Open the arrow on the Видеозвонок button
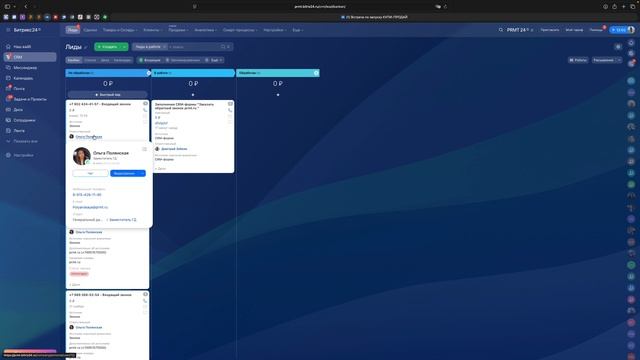The width and height of the screenshot is (640, 360). (x=142, y=173)
